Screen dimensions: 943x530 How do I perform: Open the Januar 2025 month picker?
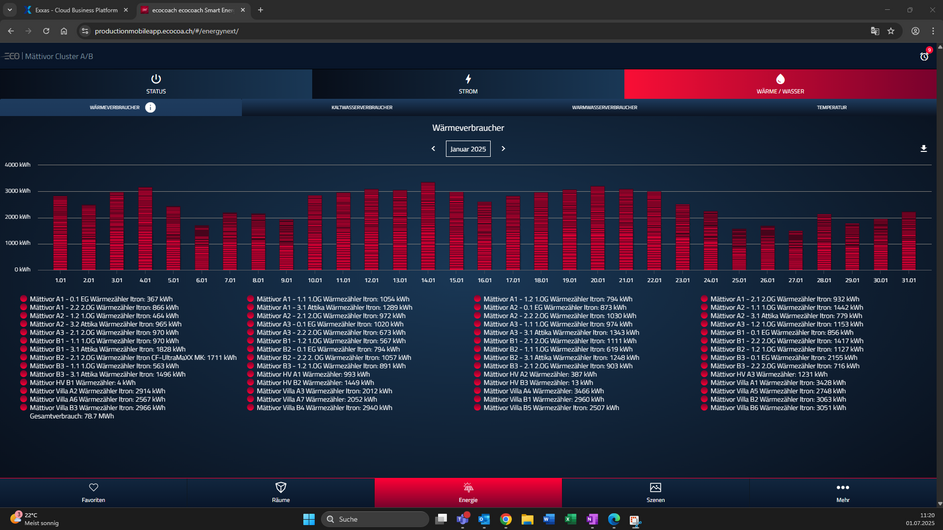(x=468, y=149)
